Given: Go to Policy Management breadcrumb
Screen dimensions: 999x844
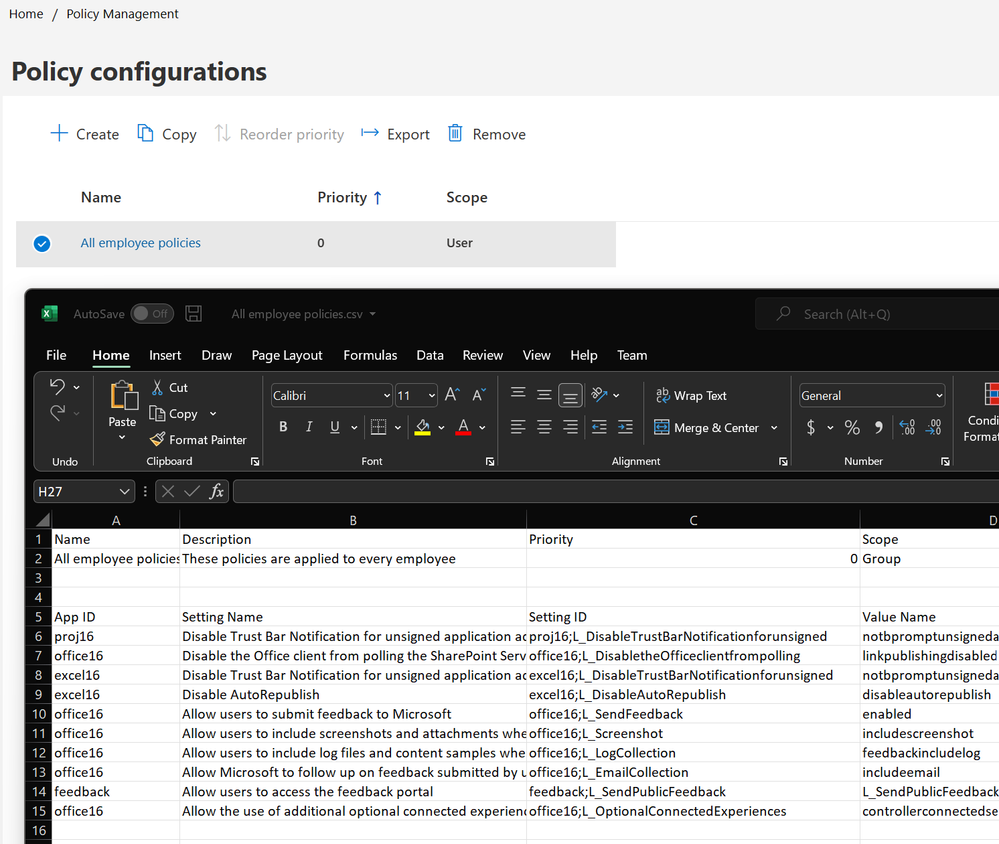Looking at the screenshot, I should point(122,14).
